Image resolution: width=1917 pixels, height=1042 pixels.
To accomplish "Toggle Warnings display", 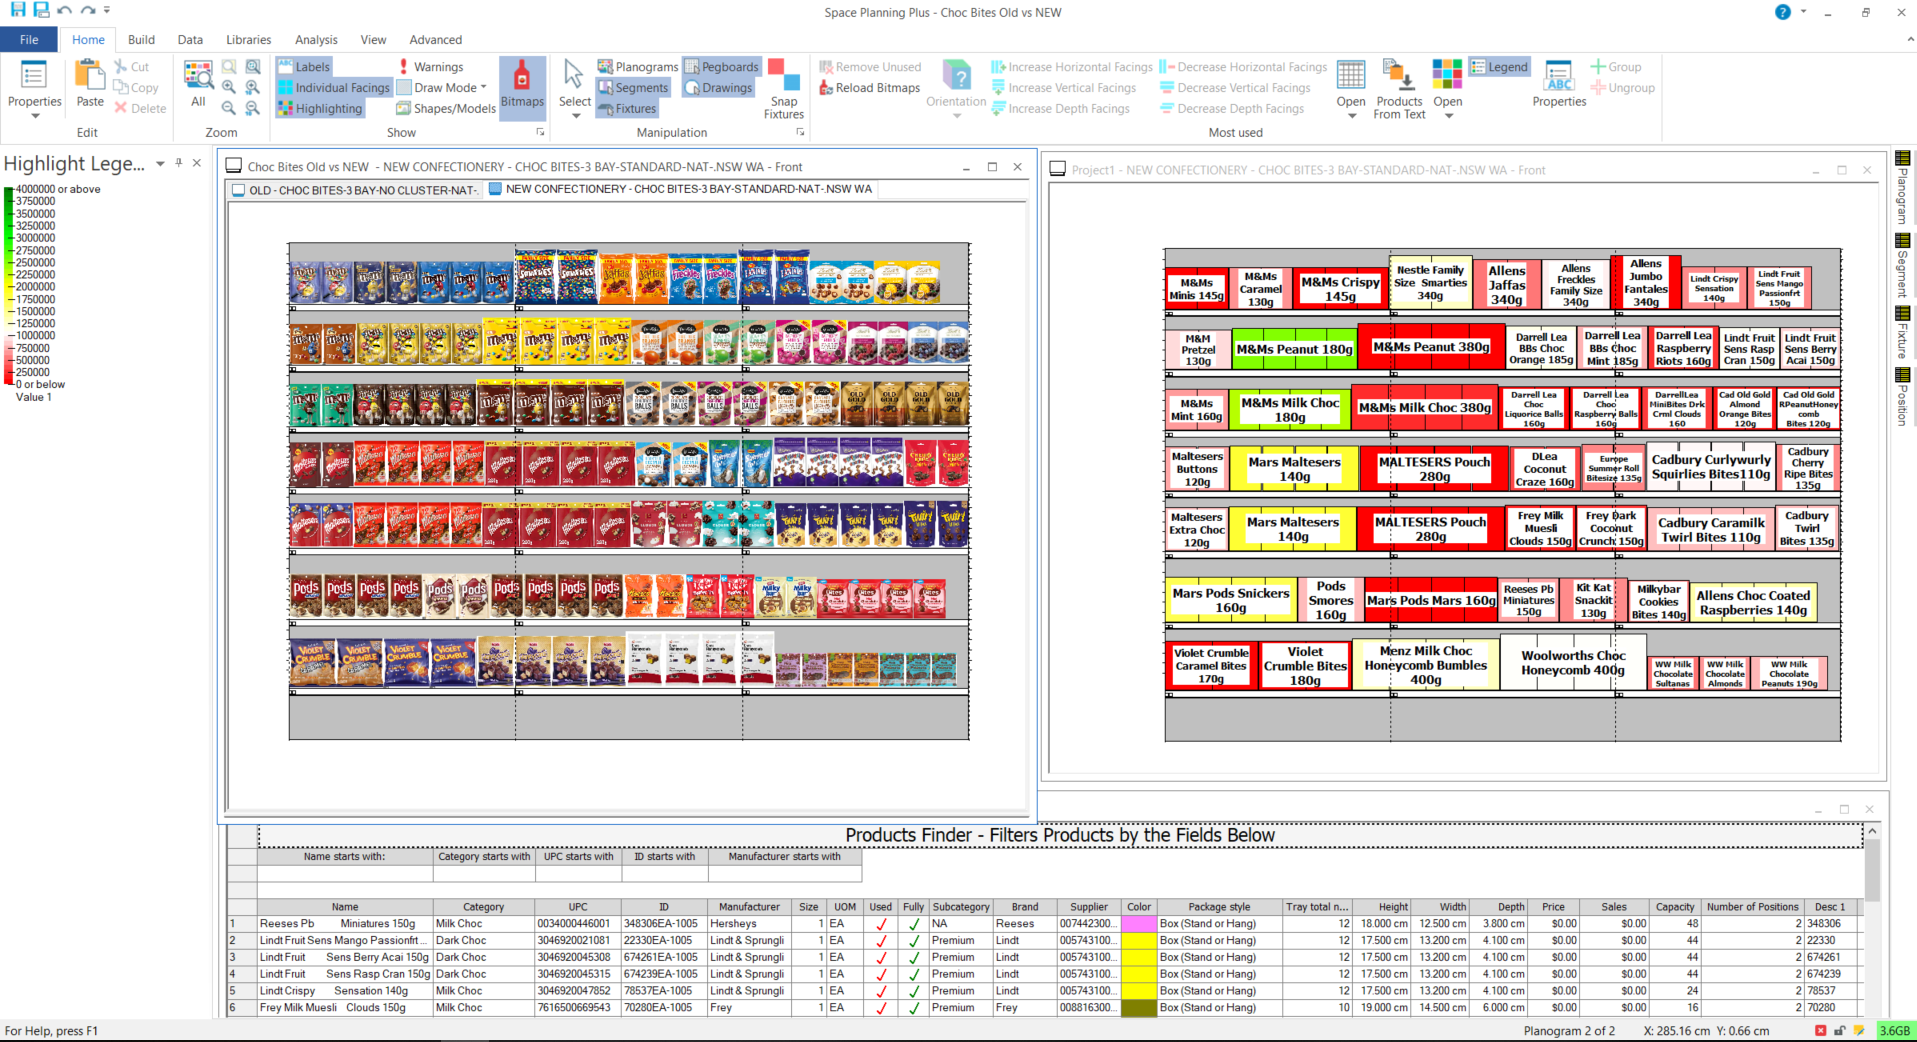I will pyautogui.click(x=430, y=67).
